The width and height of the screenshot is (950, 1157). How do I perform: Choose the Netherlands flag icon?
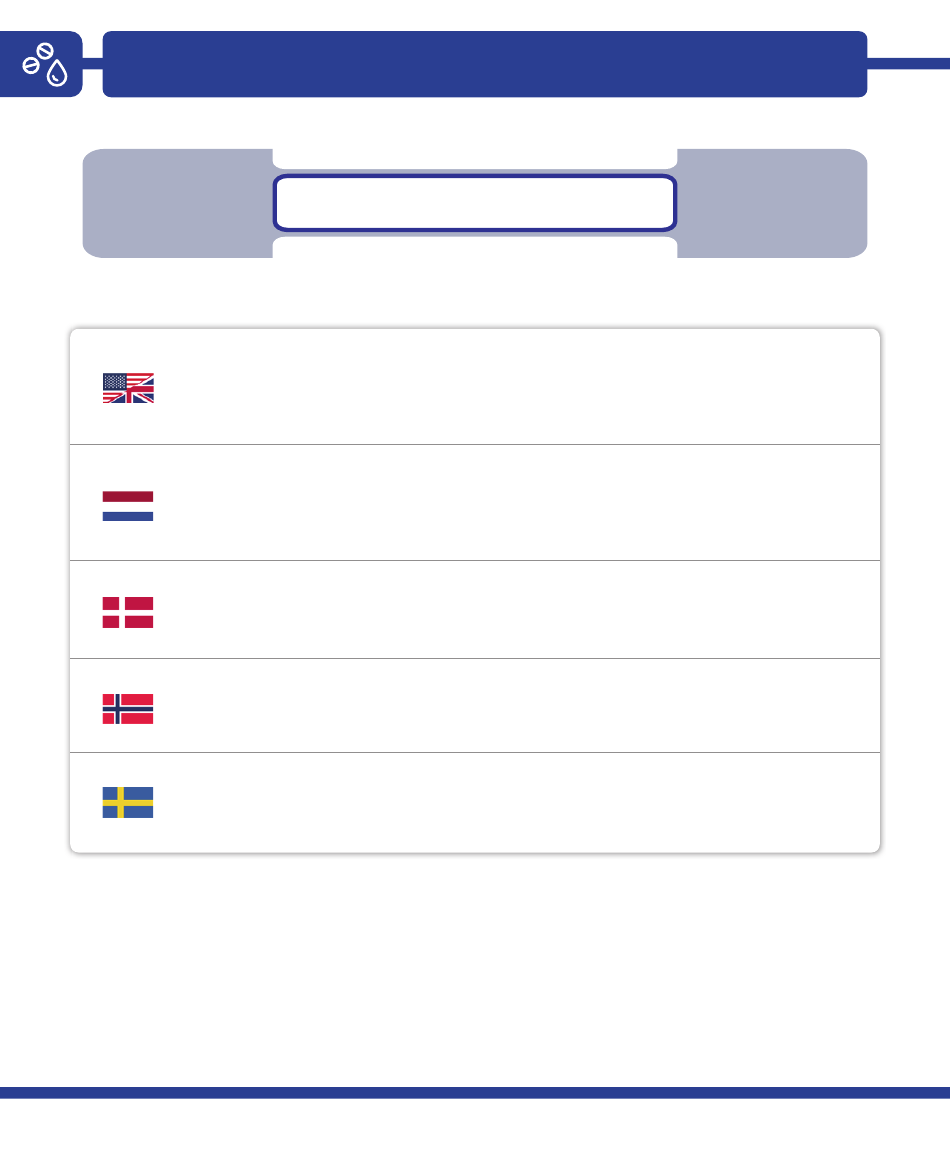[x=128, y=506]
